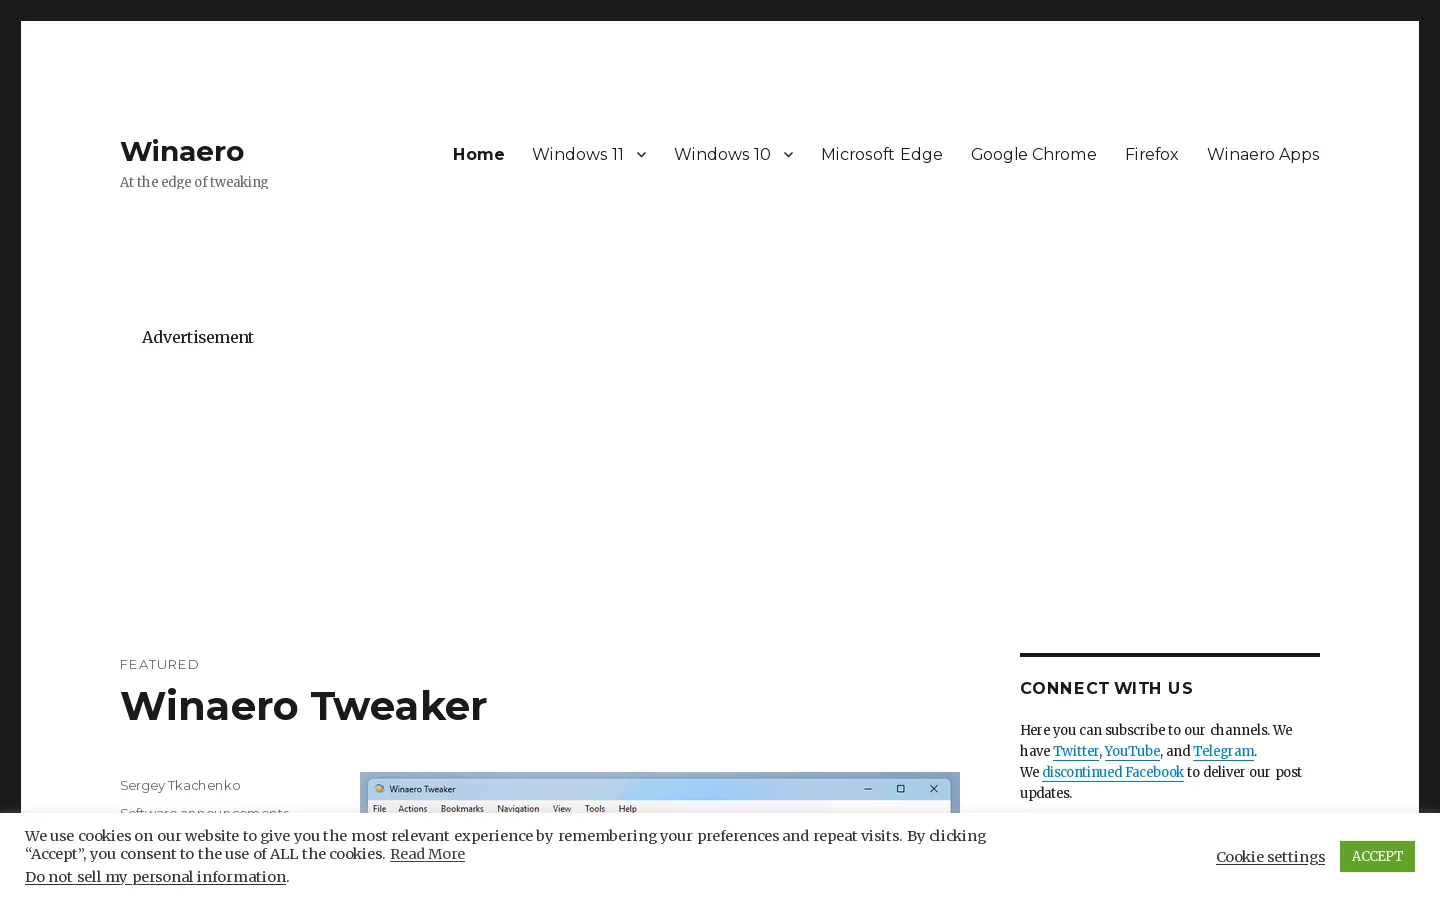Open the Winaero Apps page
The width and height of the screenshot is (1440, 900).
1263,154
